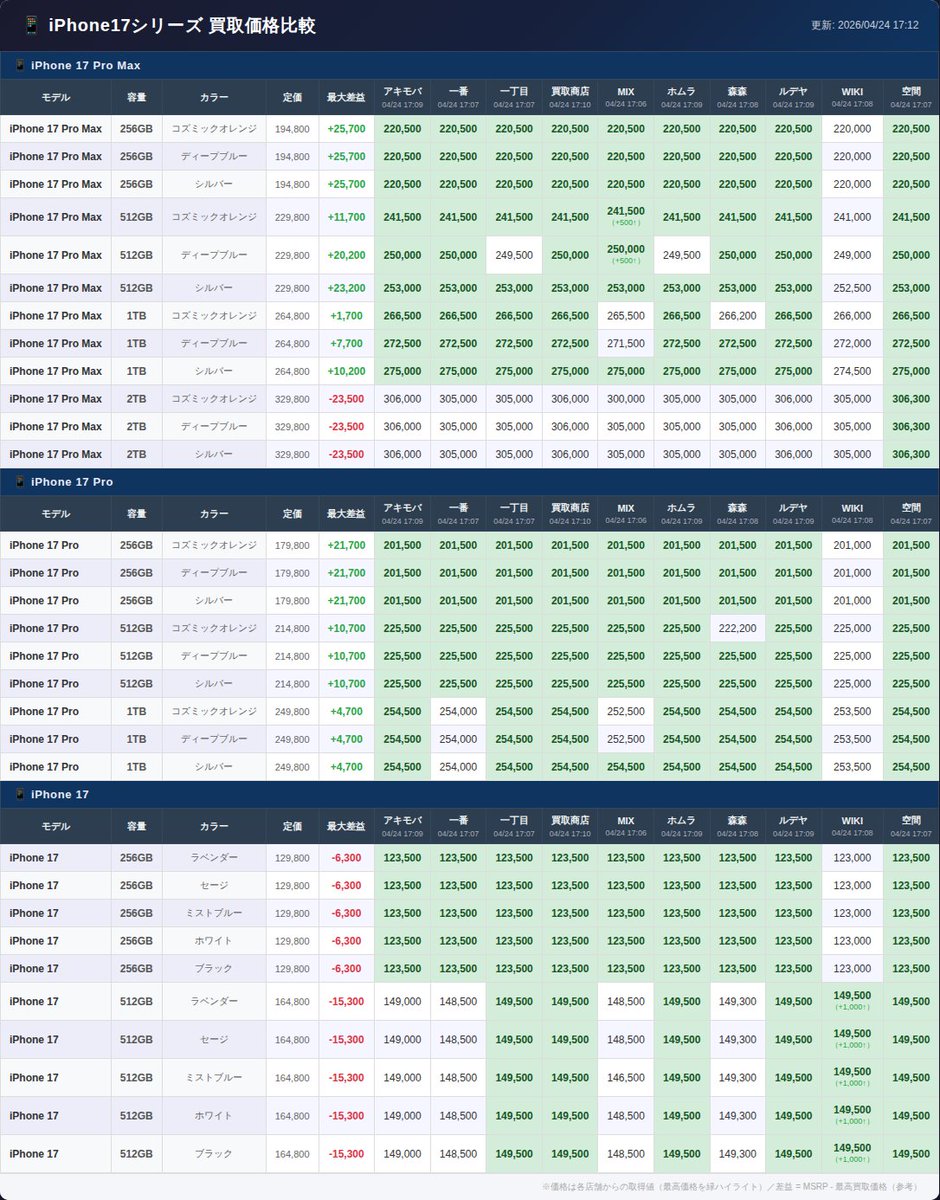Click the MIX column header in iPhone 17 Pro table
This screenshot has height=1200, width=940.
(x=626, y=514)
